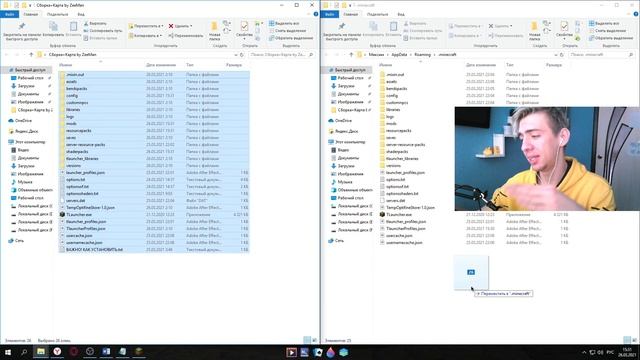Click Обратить выделение in left window

[291, 38]
